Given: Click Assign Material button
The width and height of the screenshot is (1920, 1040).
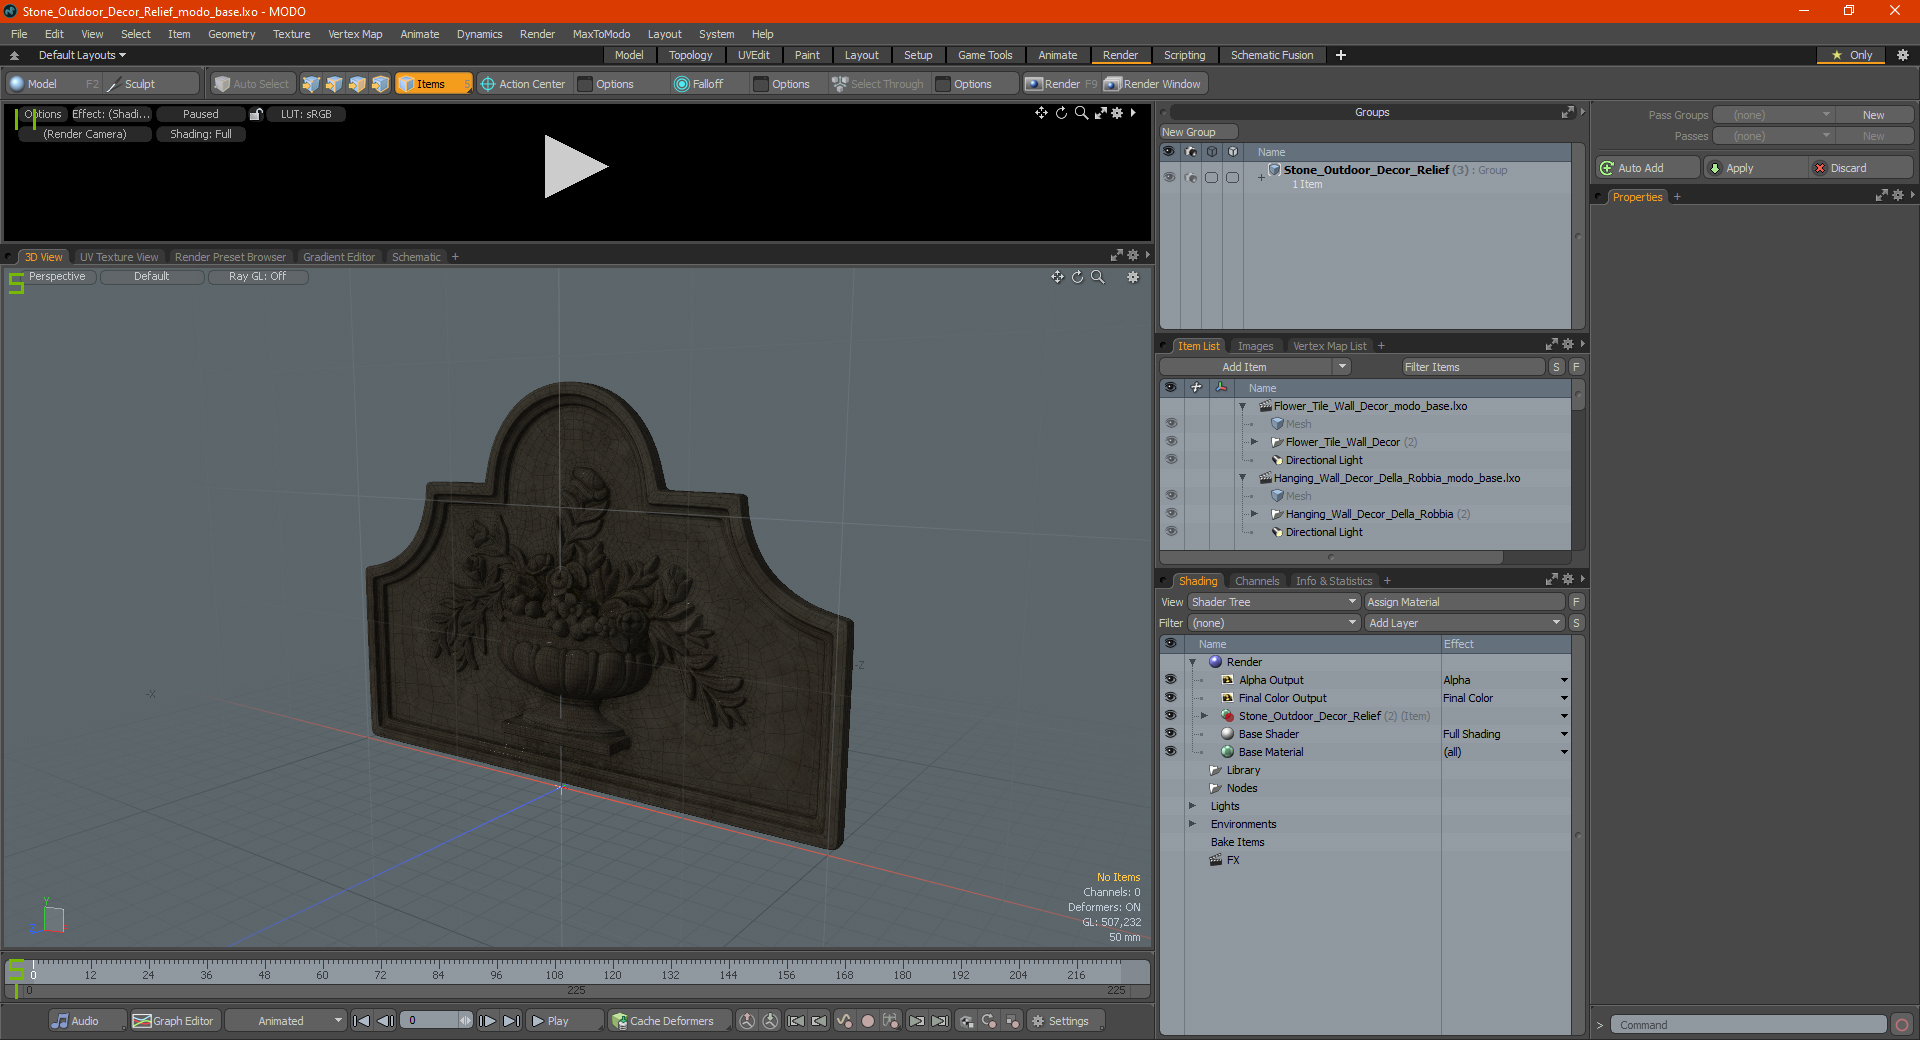Looking at the screenshot, I should click(1464, 602).
